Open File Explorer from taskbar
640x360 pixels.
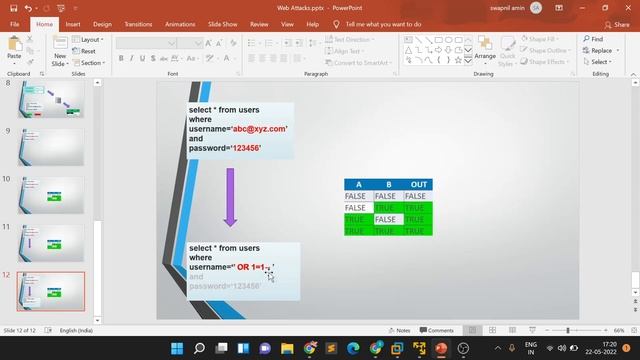tap(287, 348)
